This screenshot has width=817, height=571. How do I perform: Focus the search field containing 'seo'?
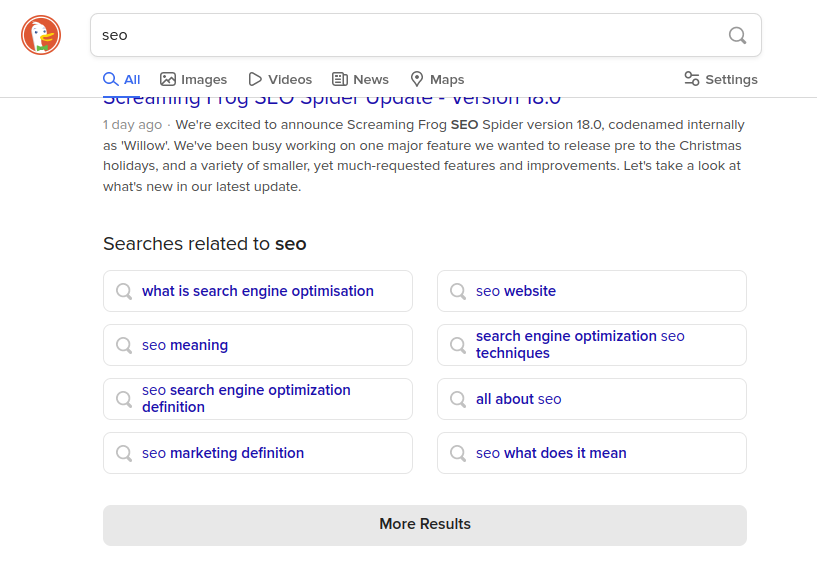[426, 35]
